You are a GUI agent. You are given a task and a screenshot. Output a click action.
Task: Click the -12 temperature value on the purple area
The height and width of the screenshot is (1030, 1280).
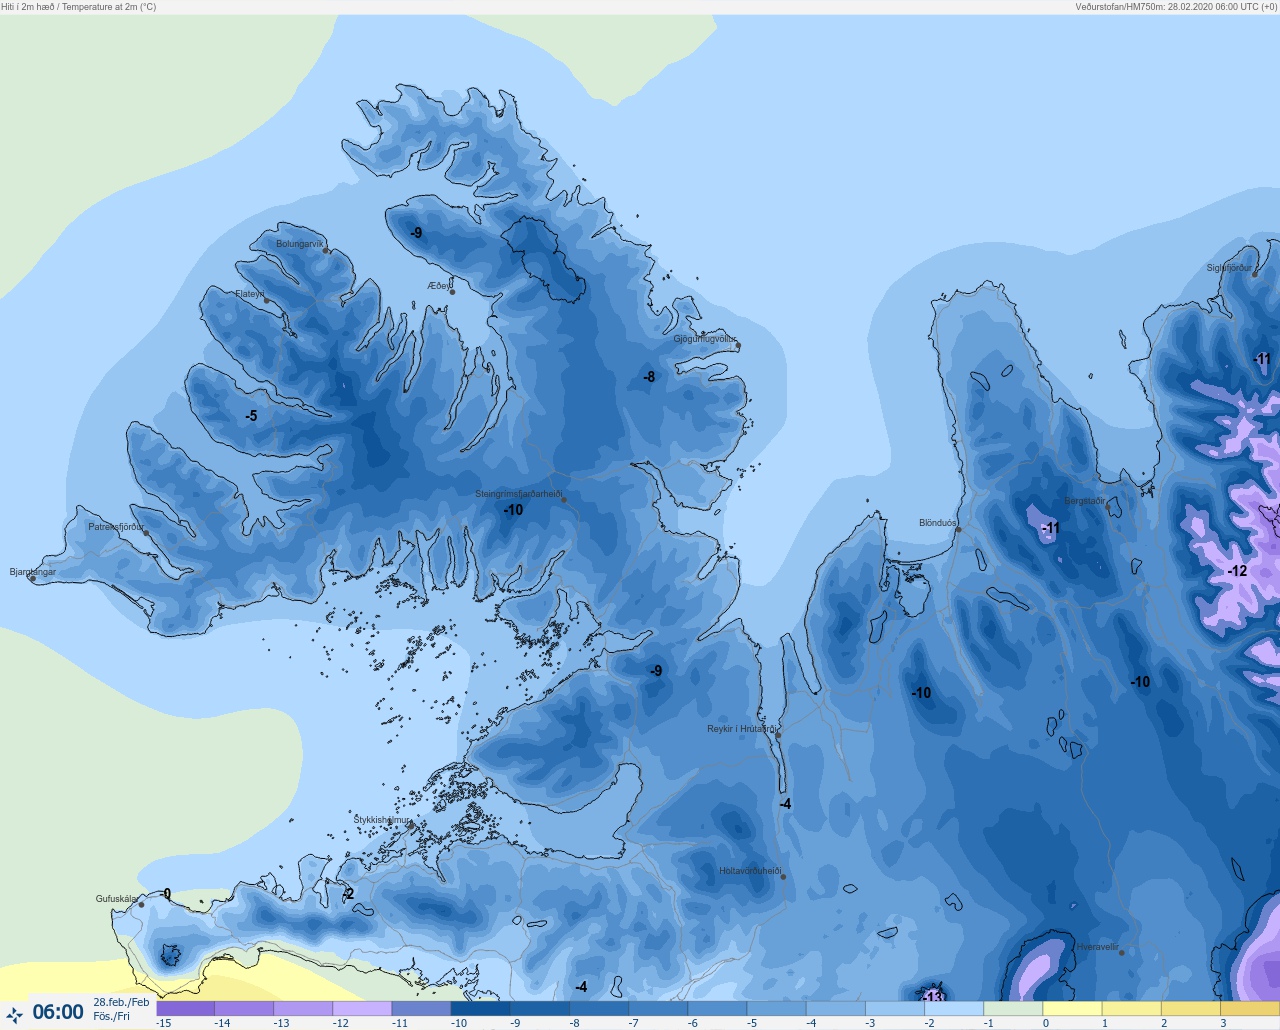tap(1237, 571)
